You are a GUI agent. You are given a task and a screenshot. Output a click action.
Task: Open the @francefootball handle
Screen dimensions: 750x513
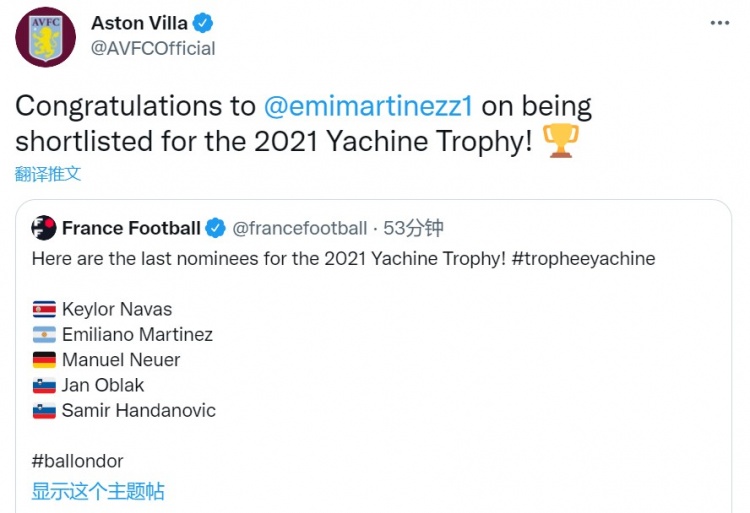point(300,228)
